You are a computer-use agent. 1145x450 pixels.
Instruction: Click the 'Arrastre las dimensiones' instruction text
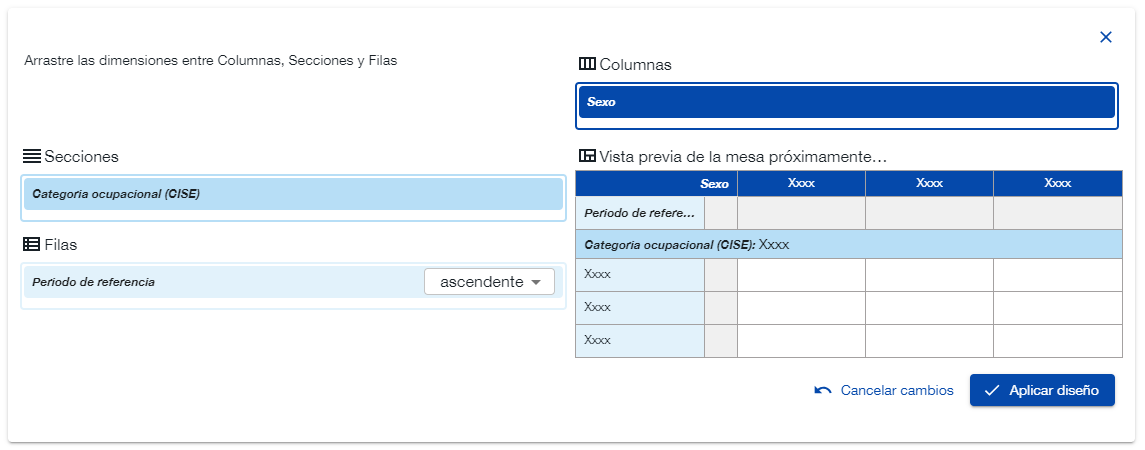pos(211,61)
